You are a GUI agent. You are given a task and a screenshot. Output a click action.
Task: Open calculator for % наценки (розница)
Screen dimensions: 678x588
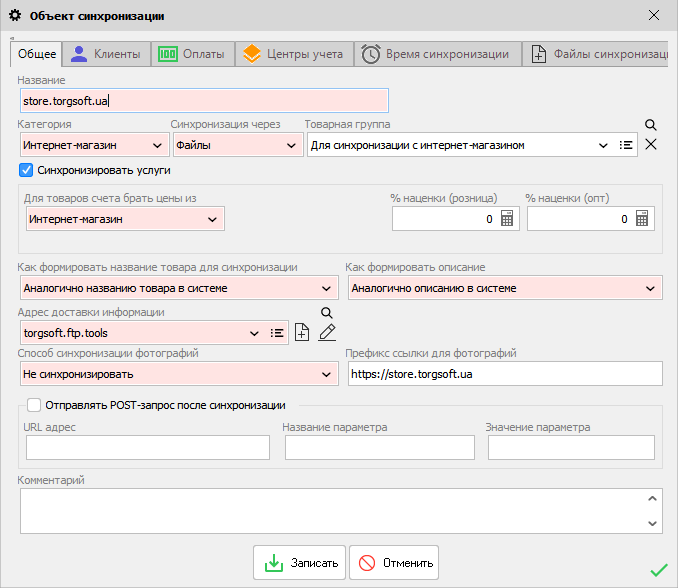click(x=507, y=219)
